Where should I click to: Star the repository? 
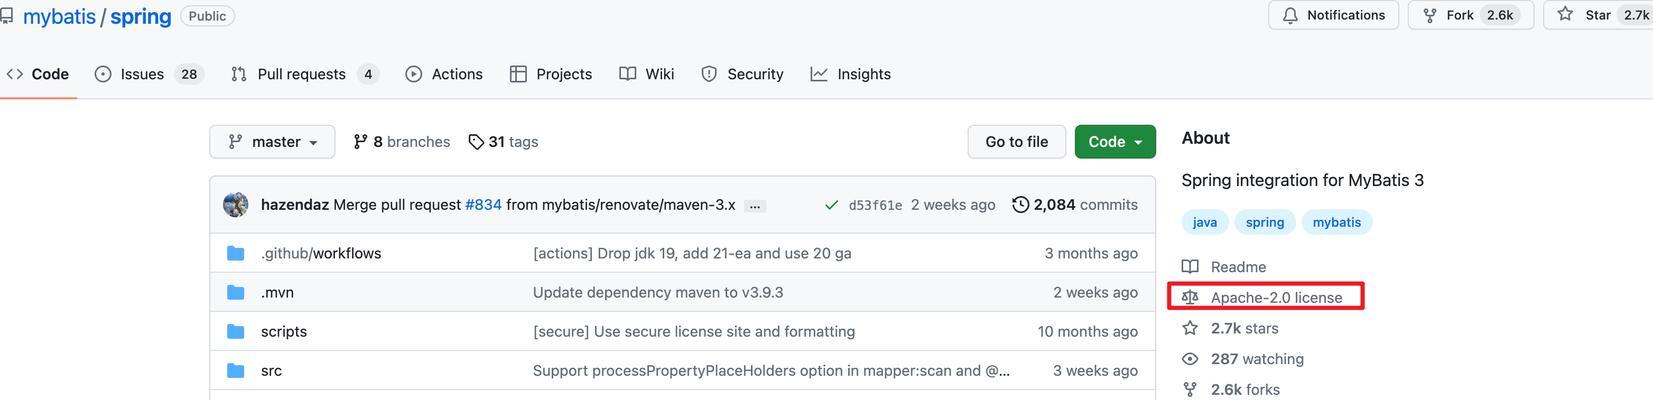pos(1598,15)
